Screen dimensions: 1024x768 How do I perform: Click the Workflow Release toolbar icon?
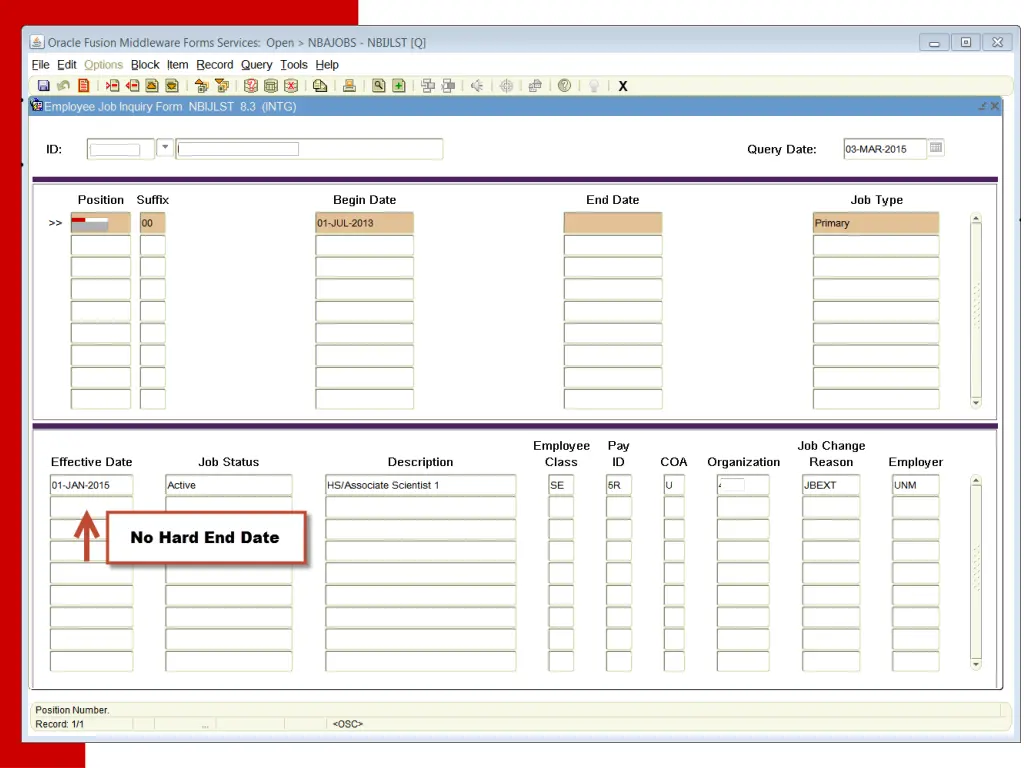[x=449, y=86]
